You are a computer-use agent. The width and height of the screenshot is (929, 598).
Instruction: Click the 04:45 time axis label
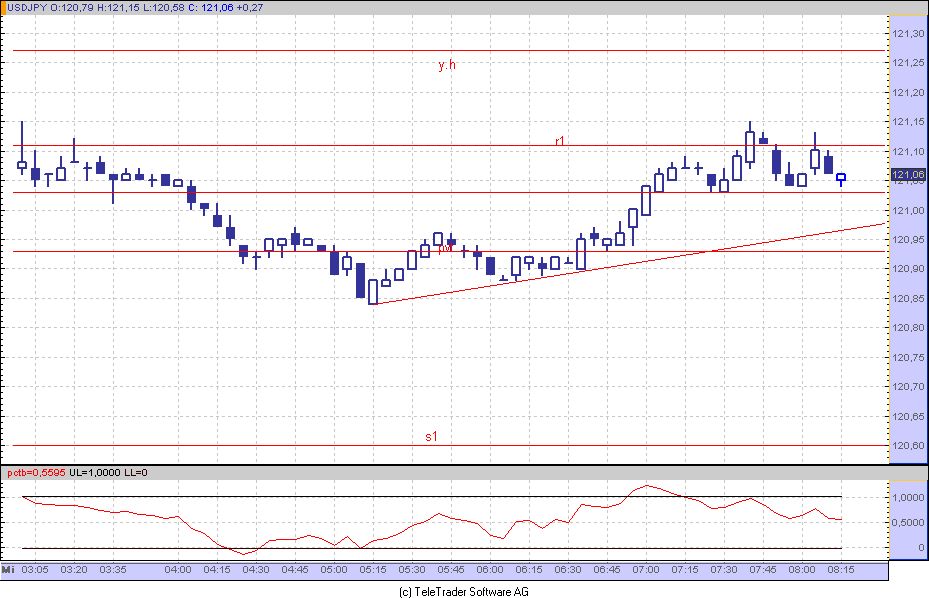click(295, 570)
